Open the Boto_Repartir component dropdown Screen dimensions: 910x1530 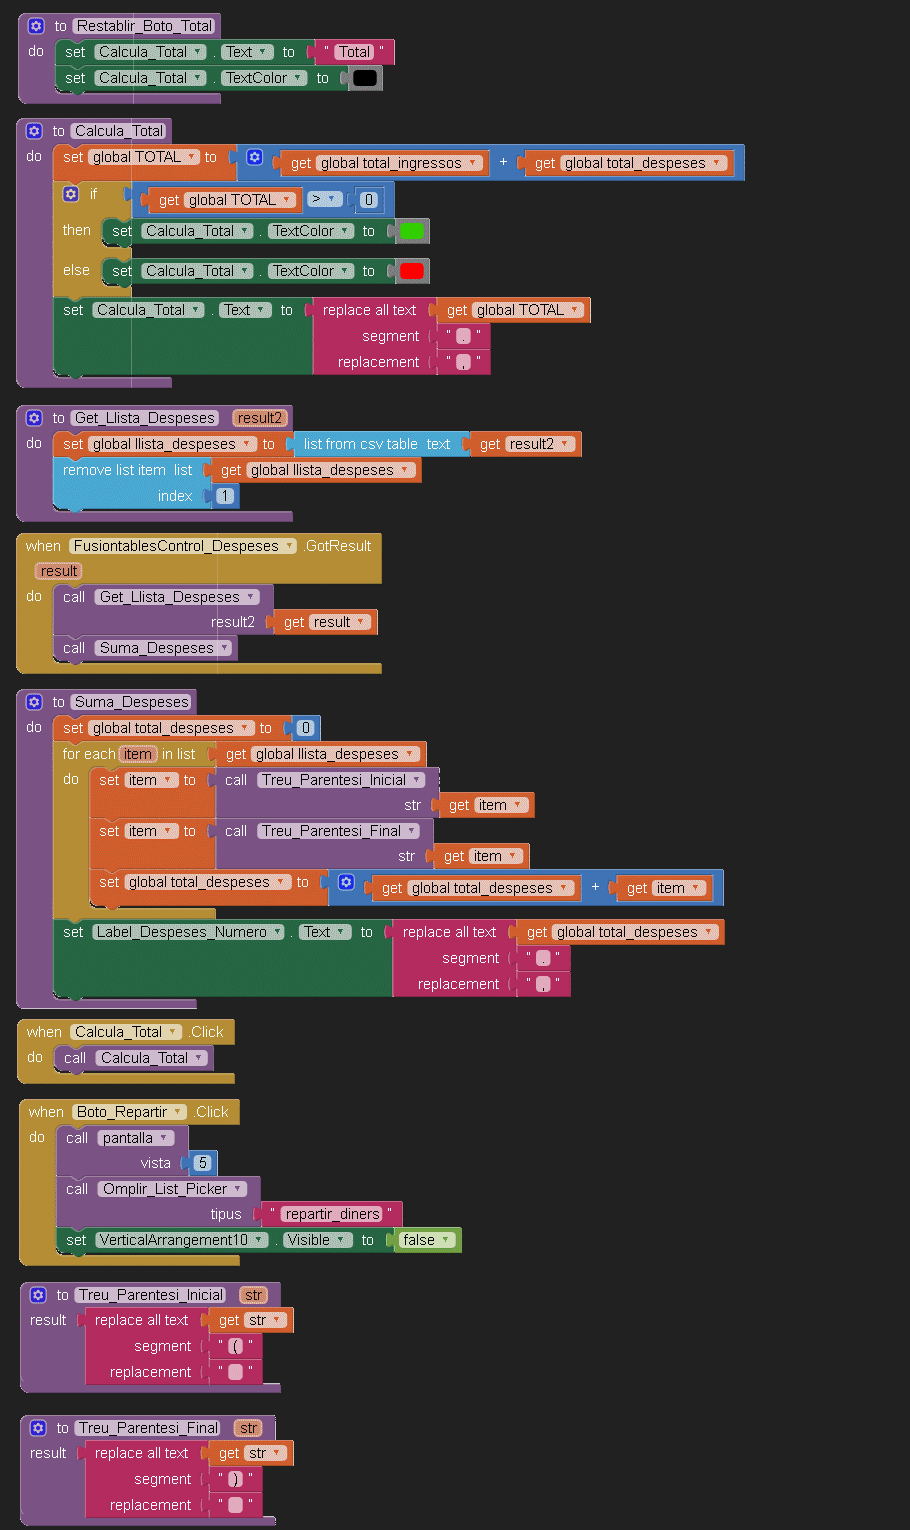[x=178, y=1112]
